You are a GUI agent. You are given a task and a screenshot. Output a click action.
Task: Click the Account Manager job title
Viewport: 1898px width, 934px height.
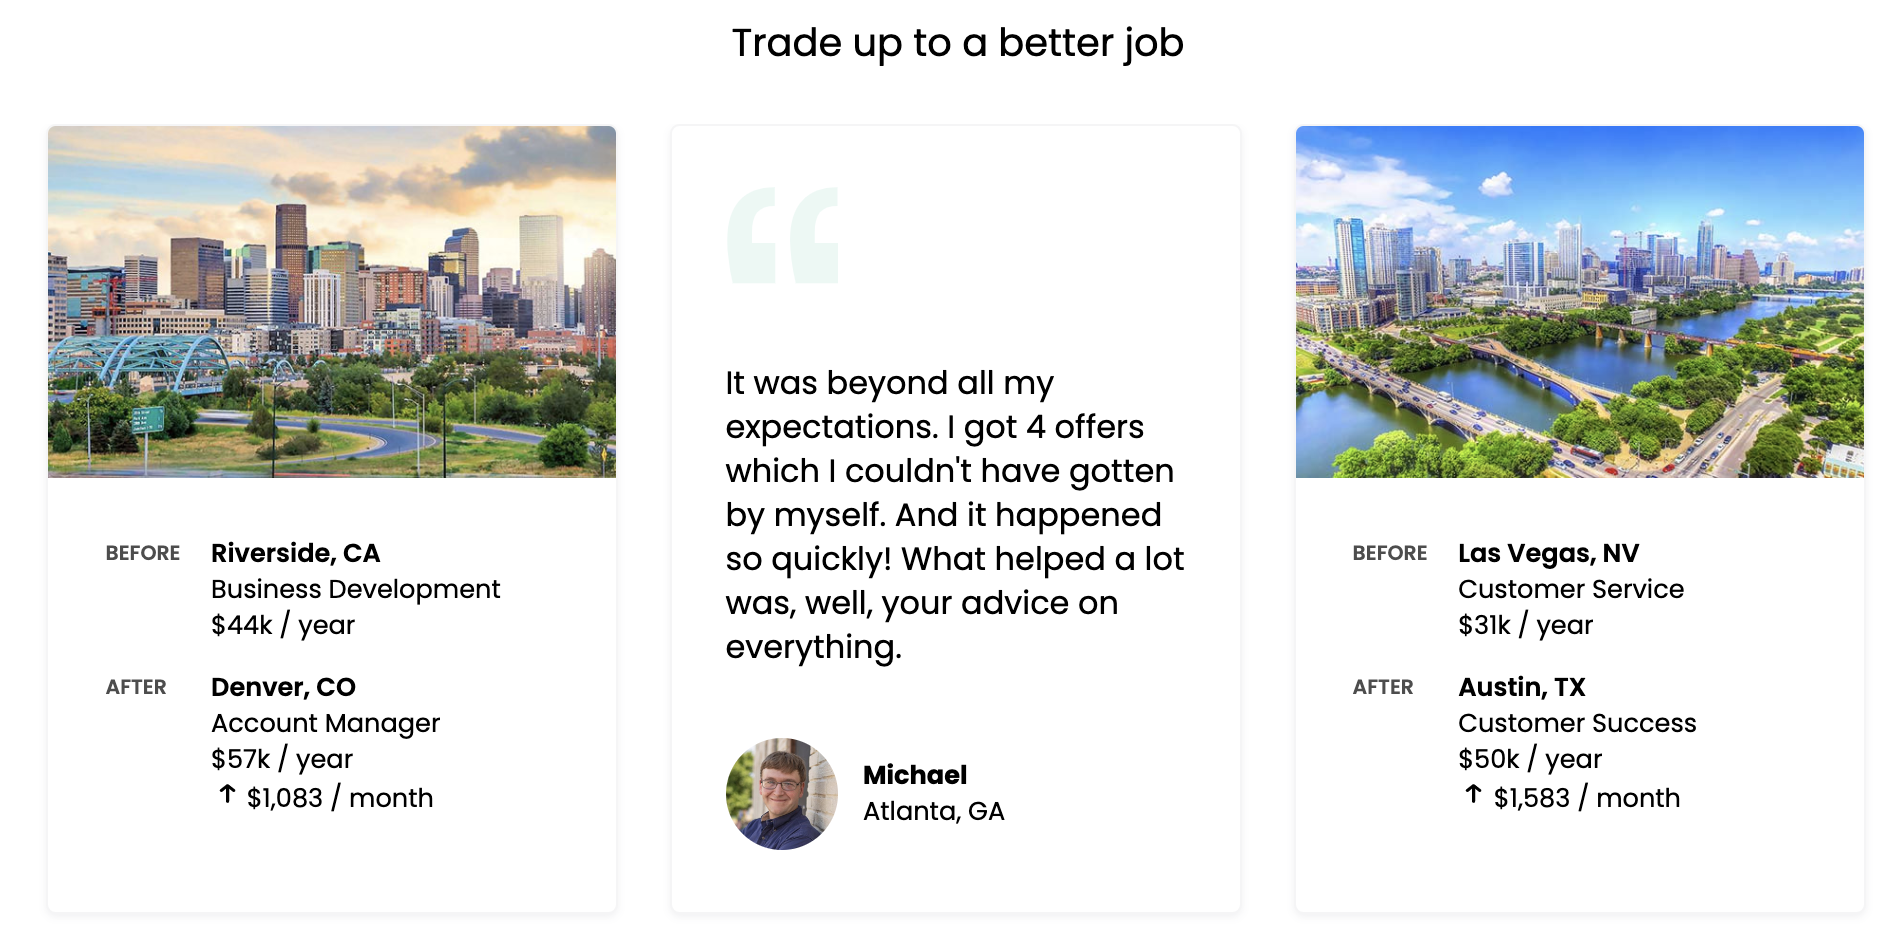(x=325, y=723)
